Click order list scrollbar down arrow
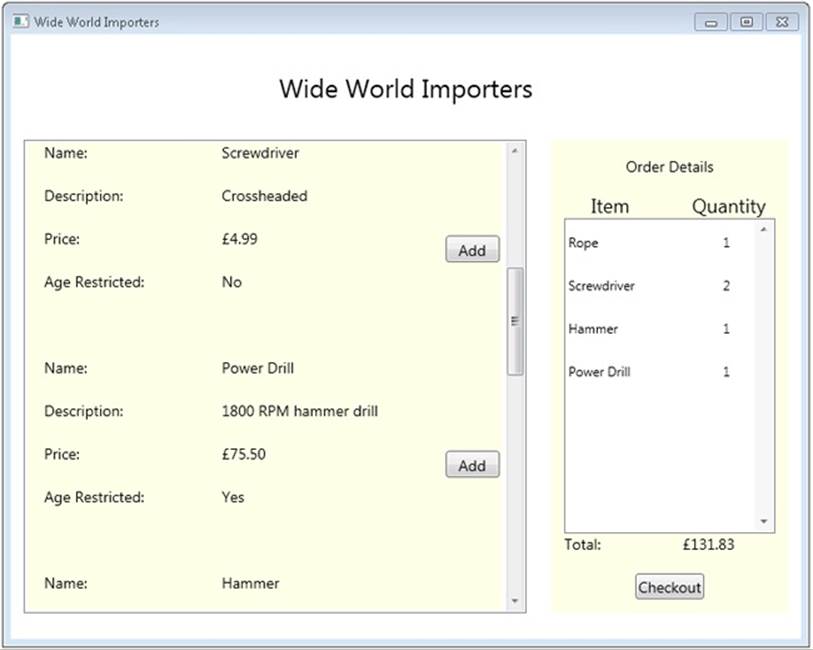The image size is (813, 650). 763,521
